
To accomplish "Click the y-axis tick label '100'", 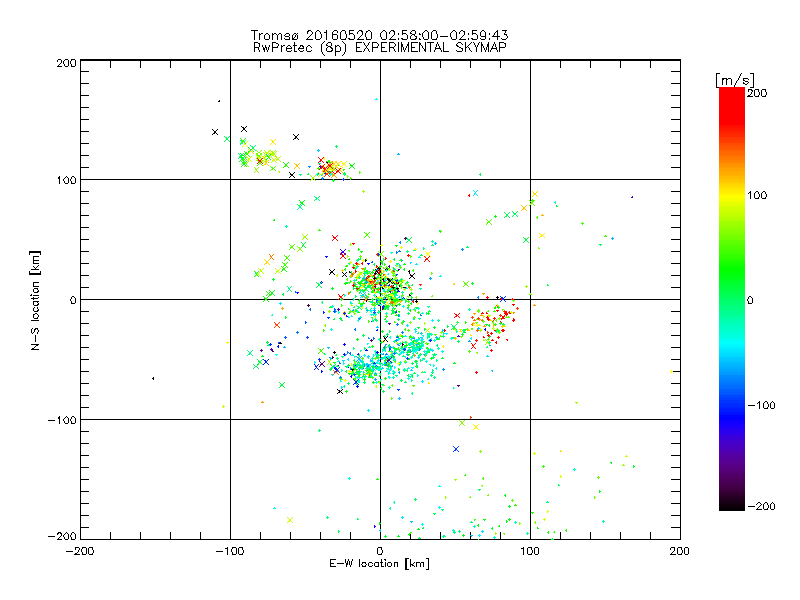I will [x=66, y=181].
